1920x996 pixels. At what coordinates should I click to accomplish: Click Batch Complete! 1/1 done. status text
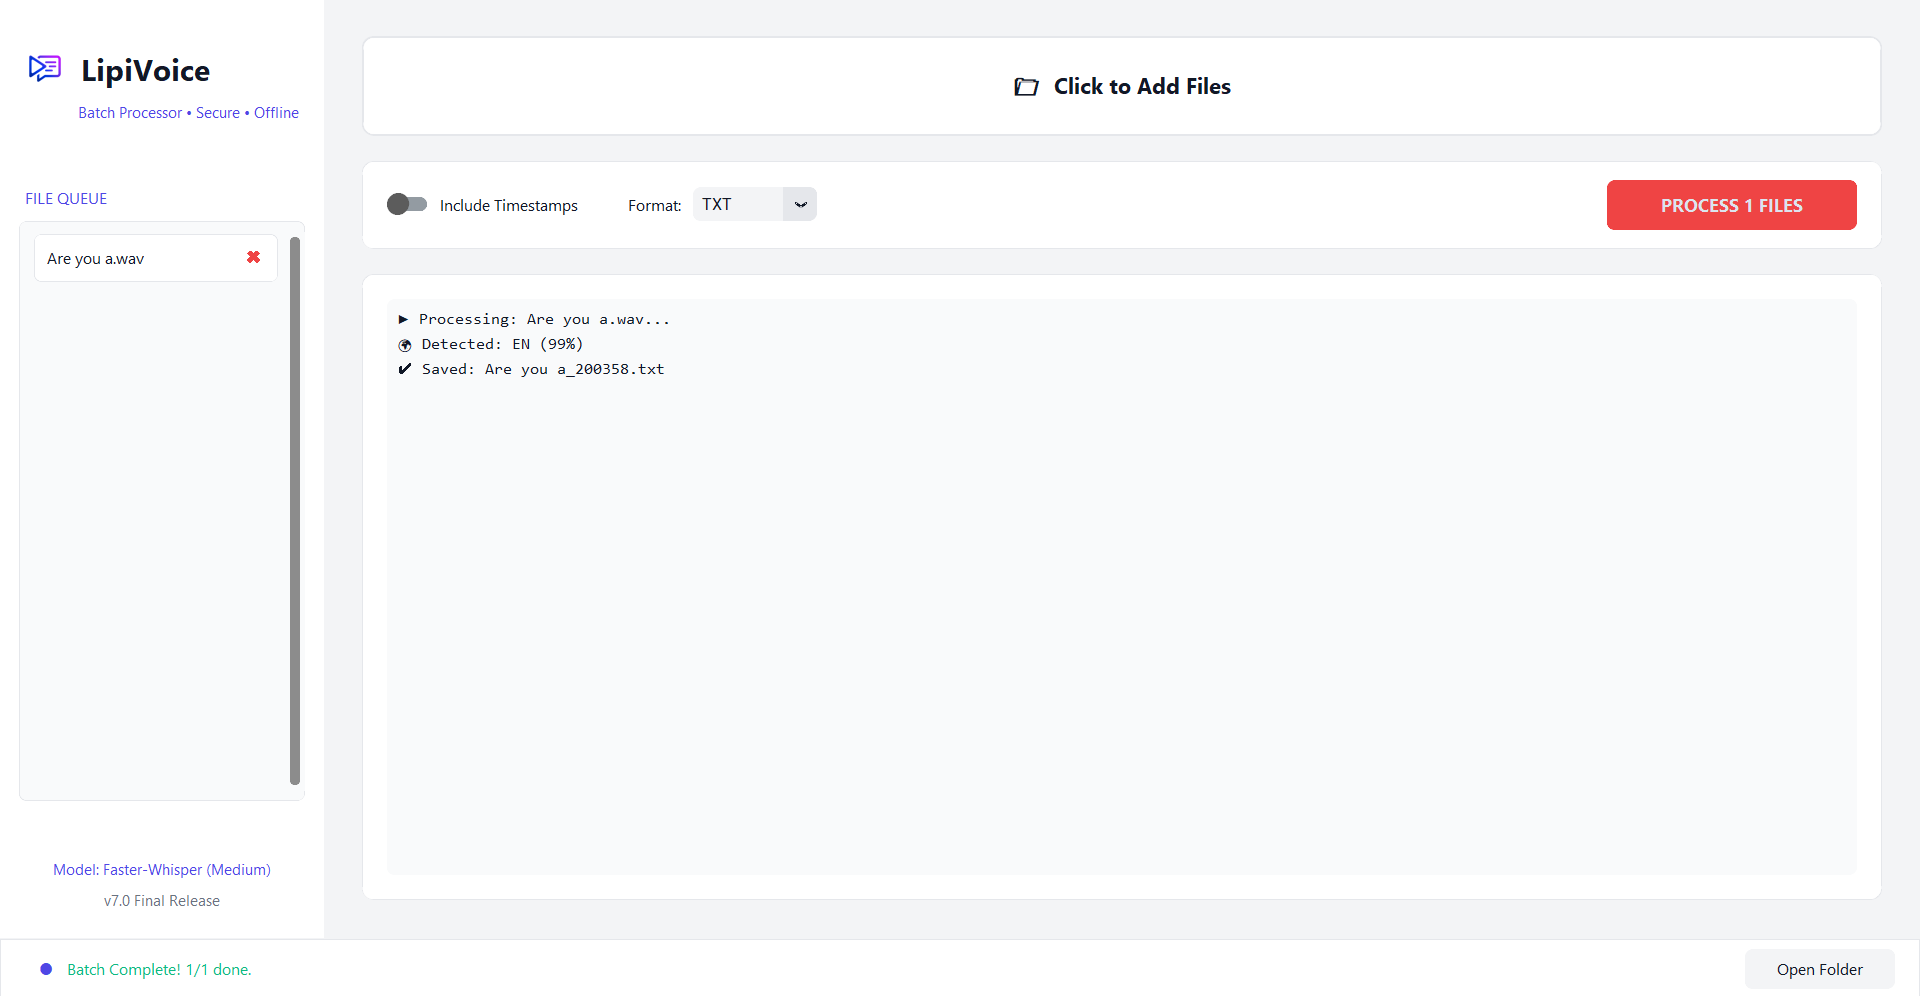159,969
